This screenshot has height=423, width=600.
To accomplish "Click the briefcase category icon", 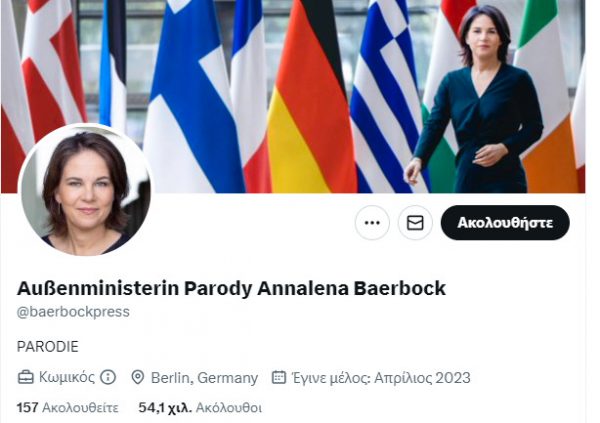I will tap(26, 377).
